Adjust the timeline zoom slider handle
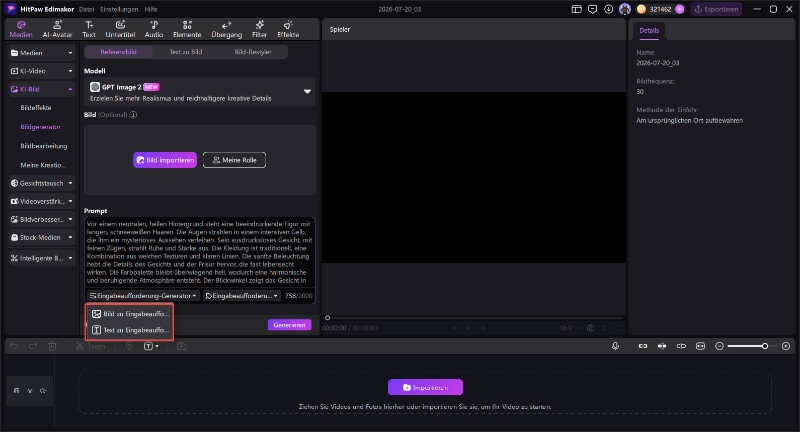This screenshot has height=432, width=800. pyautogui.click(x=765, y=346)
